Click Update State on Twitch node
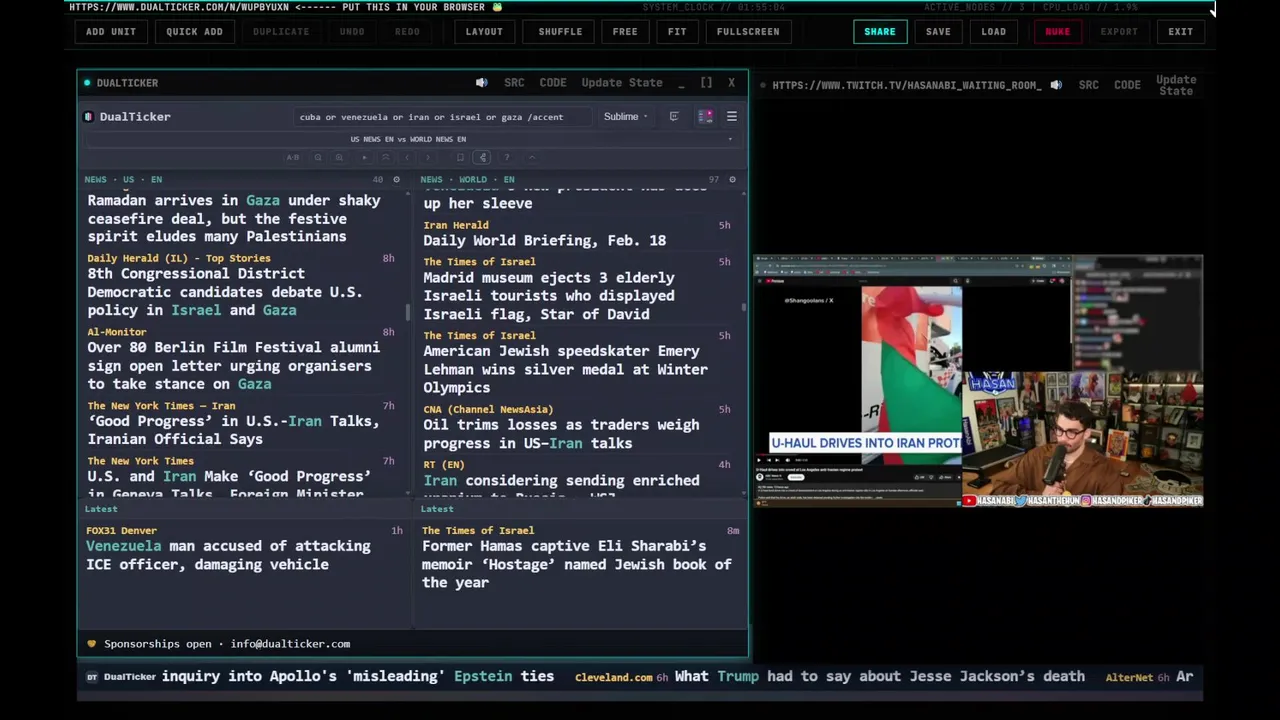 1176,85
